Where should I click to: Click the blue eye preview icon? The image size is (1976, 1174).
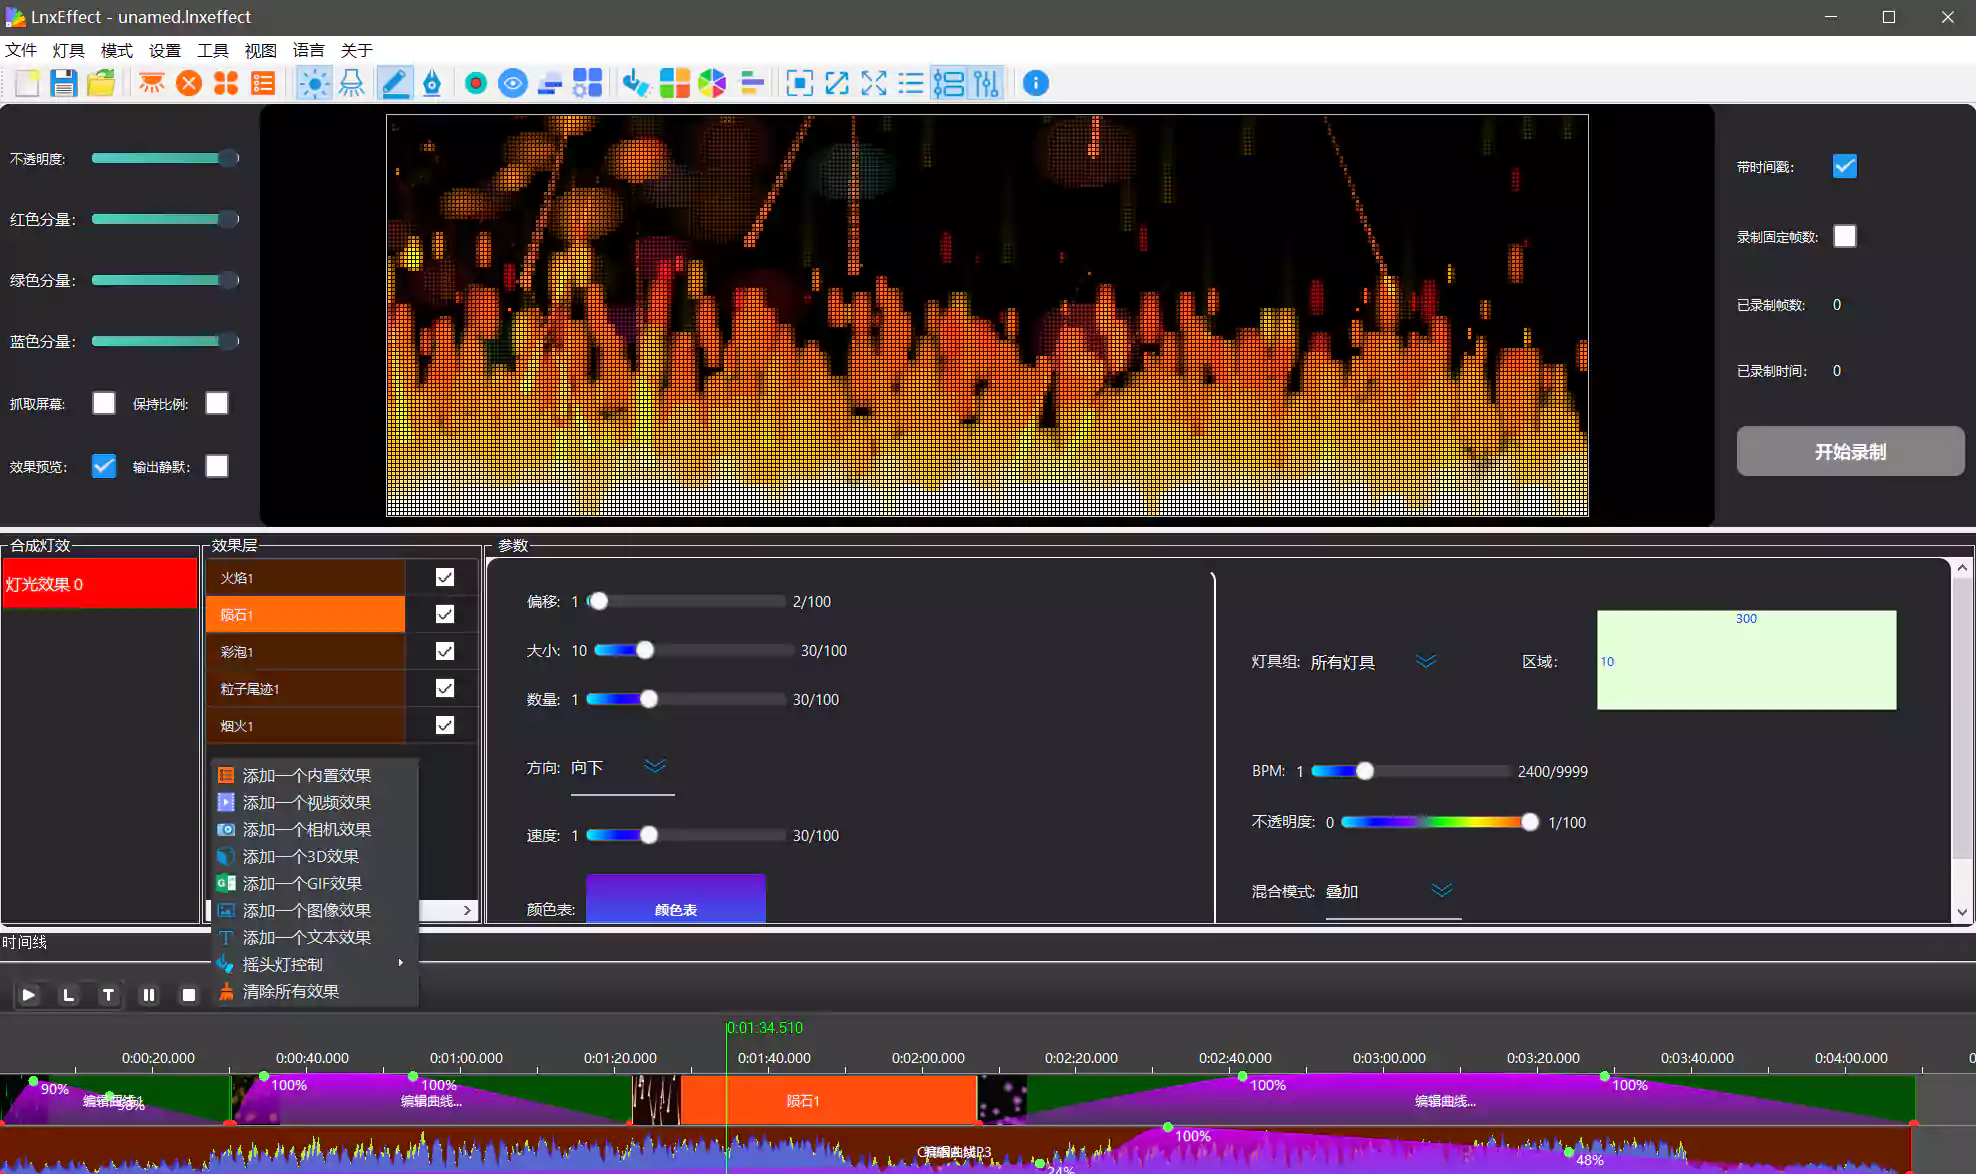[x=513, y=83]
